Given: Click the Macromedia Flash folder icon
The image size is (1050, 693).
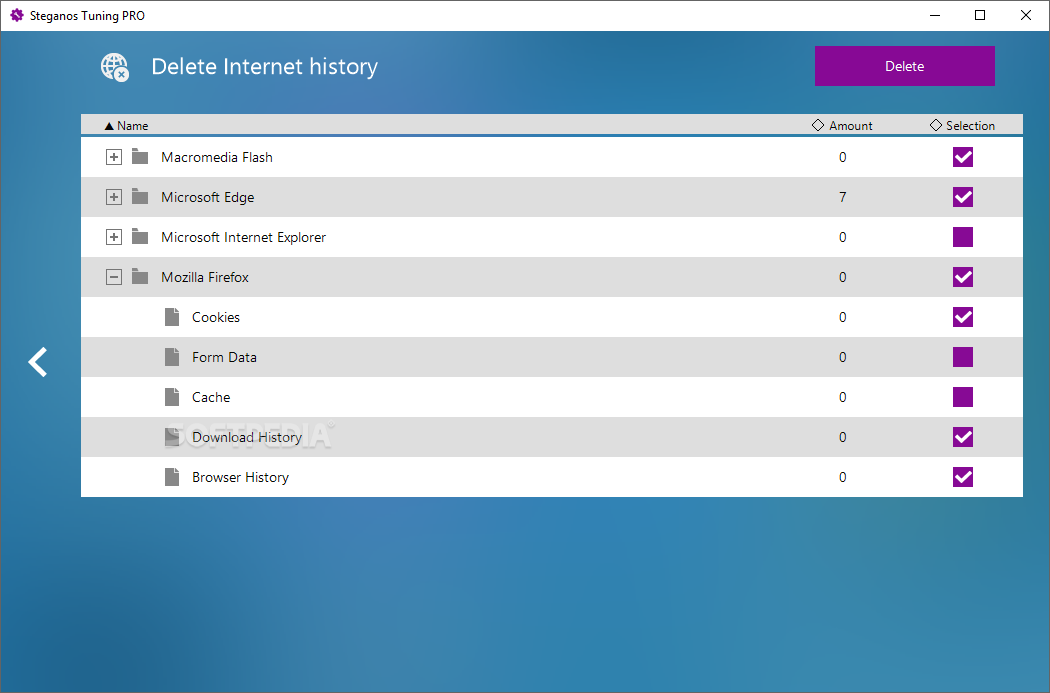Looking at the screenshot, I should coord(140,157).
